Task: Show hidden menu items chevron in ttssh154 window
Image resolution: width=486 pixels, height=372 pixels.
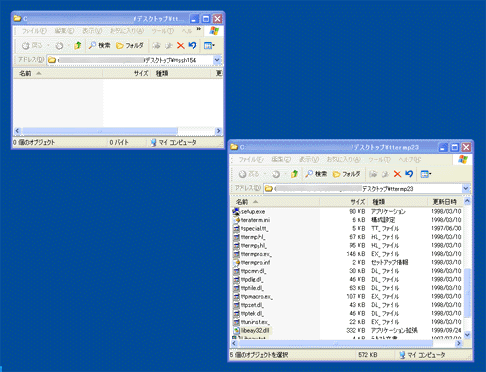Action: click(198, 29)
